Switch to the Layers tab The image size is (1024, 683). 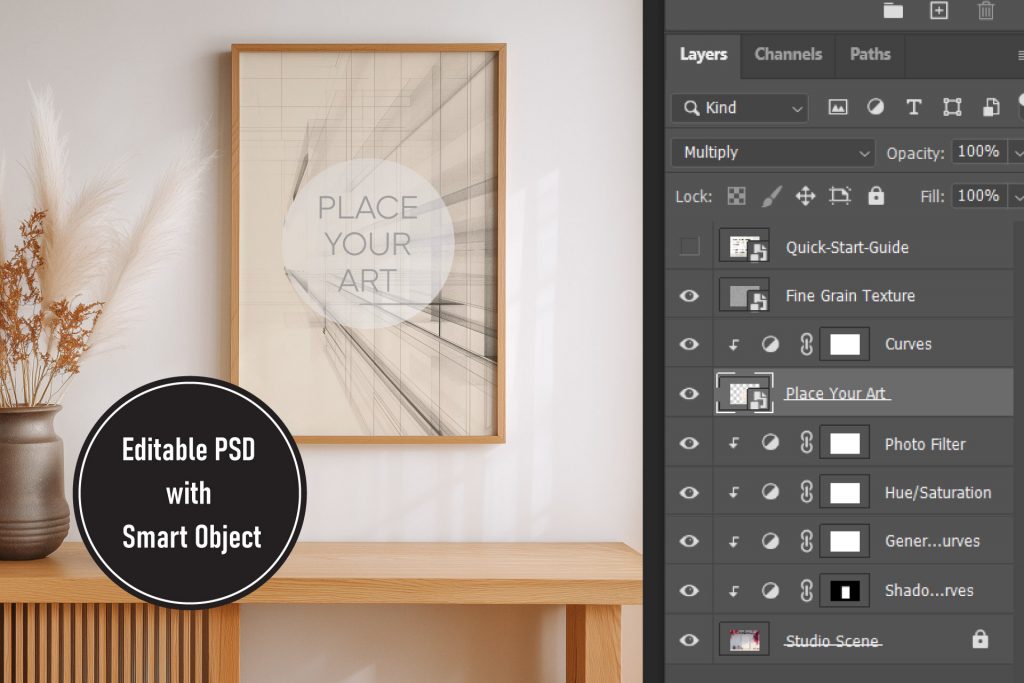tap(703, 54)
